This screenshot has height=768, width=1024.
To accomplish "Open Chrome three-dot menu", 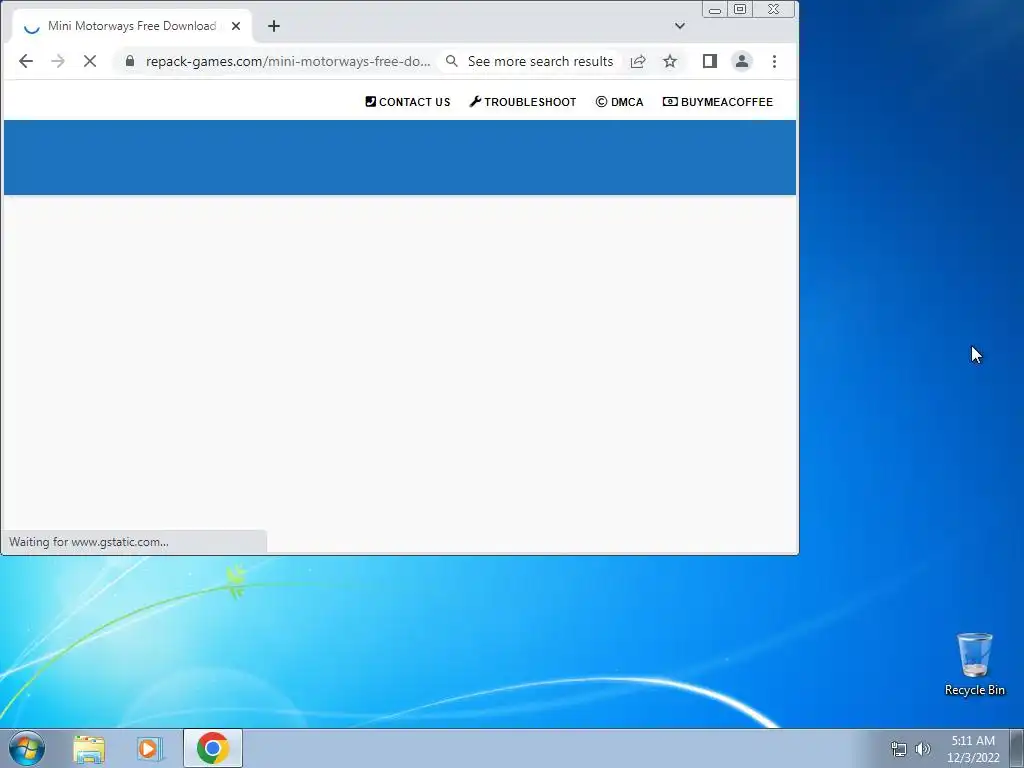I will pos(774,61).
